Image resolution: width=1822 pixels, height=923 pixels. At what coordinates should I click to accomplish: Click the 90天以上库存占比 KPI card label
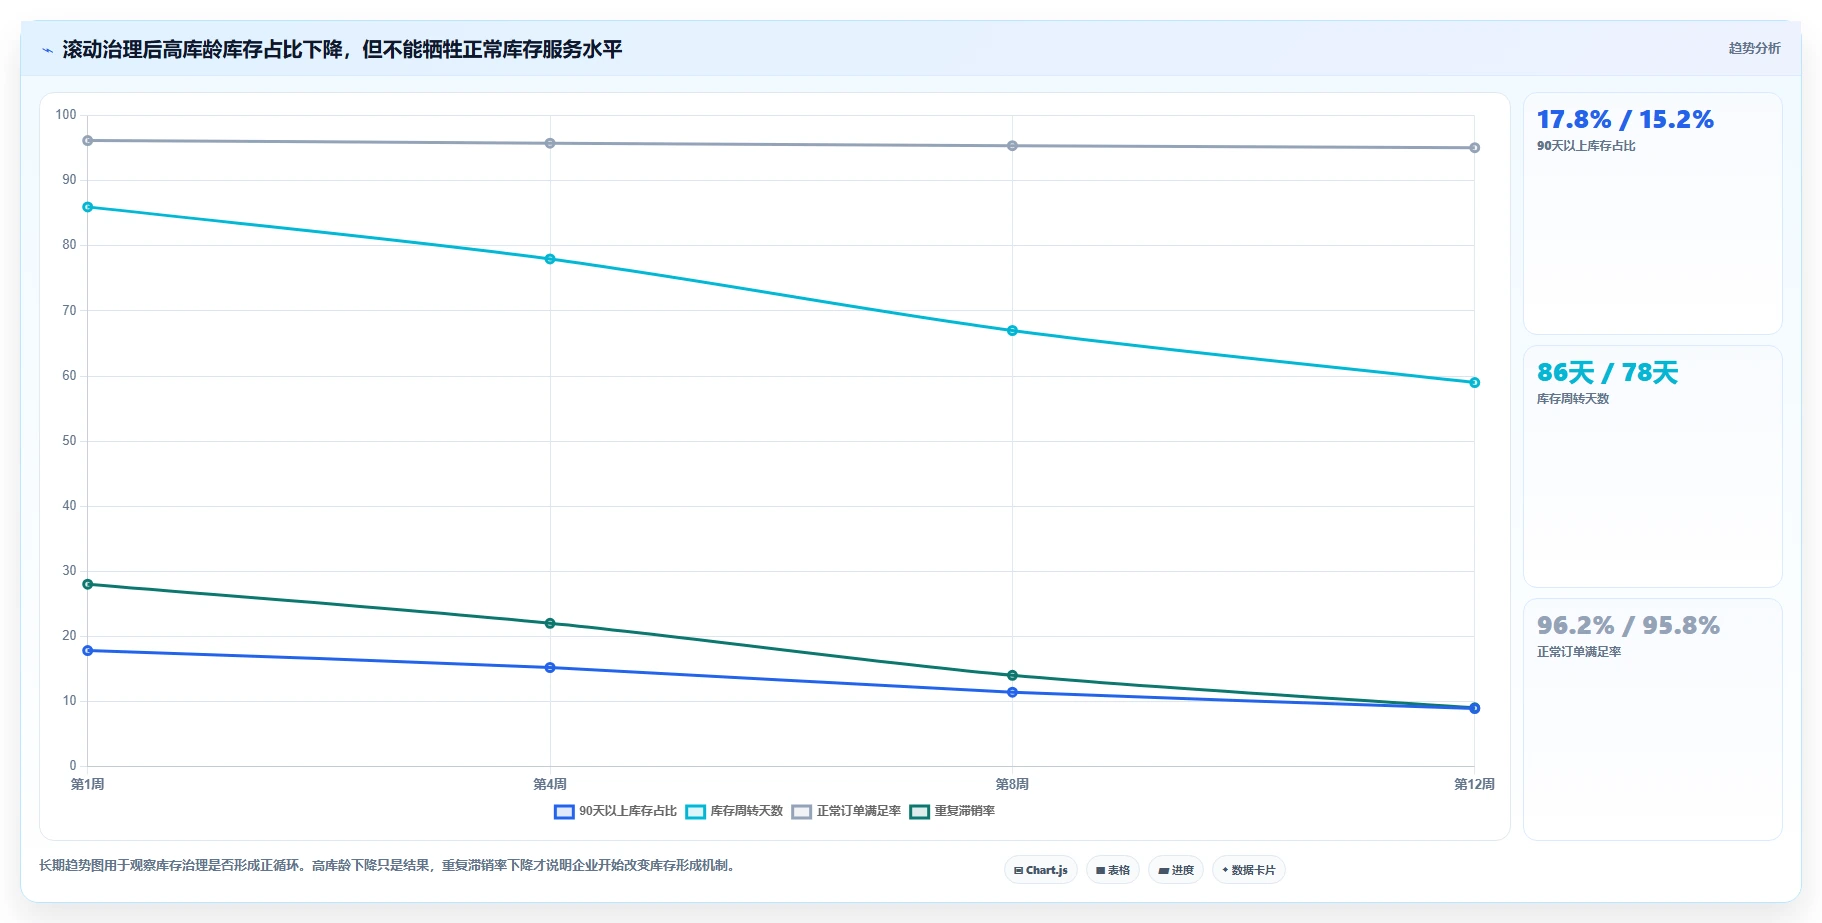(1586, 146)
